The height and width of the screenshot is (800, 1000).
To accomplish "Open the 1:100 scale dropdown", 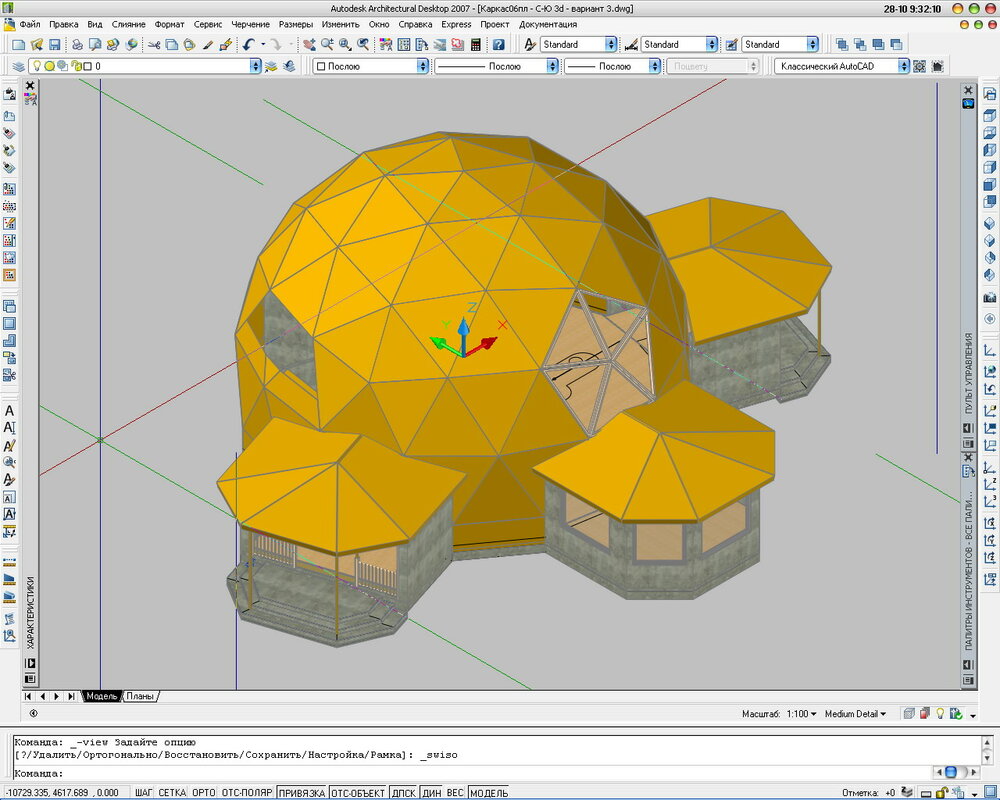I will pyautogui.click(x=801, y=714).
